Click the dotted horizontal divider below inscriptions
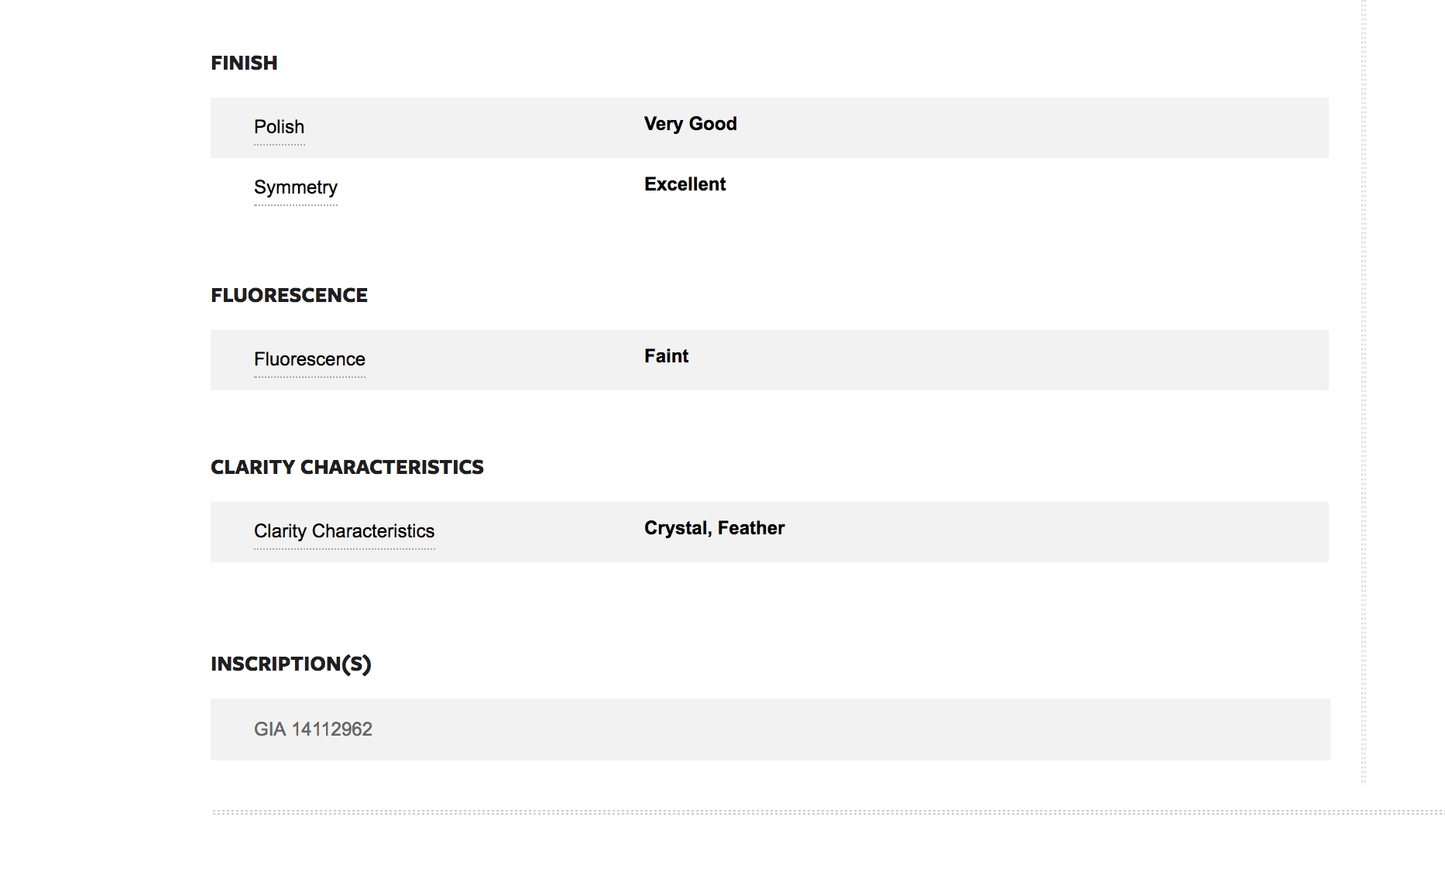Screen dimensions: 1445x889 tap(828, 812)
